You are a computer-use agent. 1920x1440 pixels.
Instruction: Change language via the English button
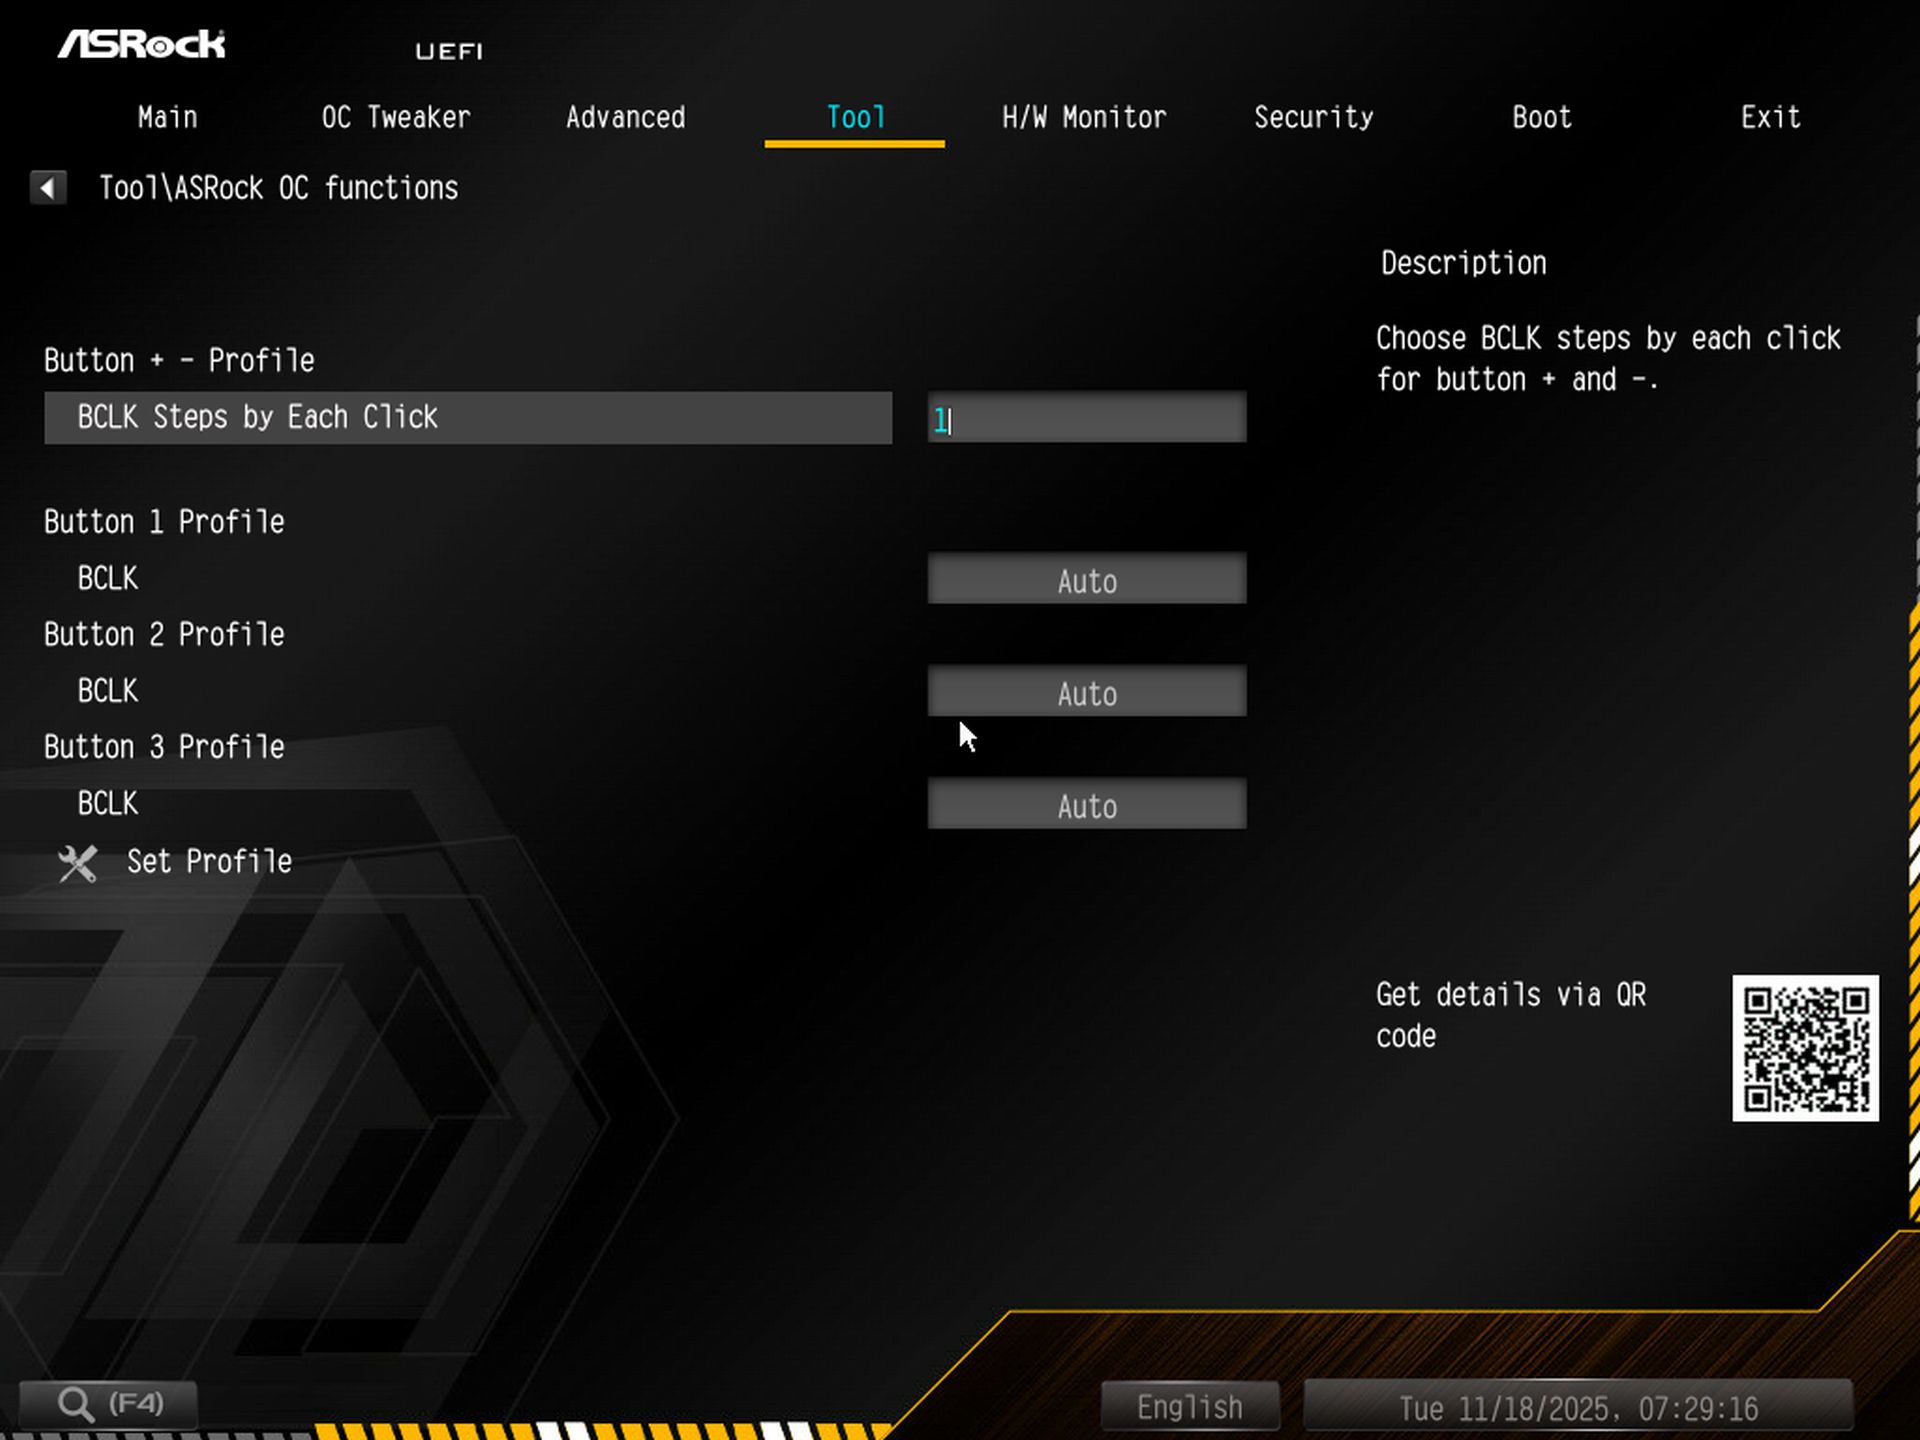click(x=1189, y=1405)
